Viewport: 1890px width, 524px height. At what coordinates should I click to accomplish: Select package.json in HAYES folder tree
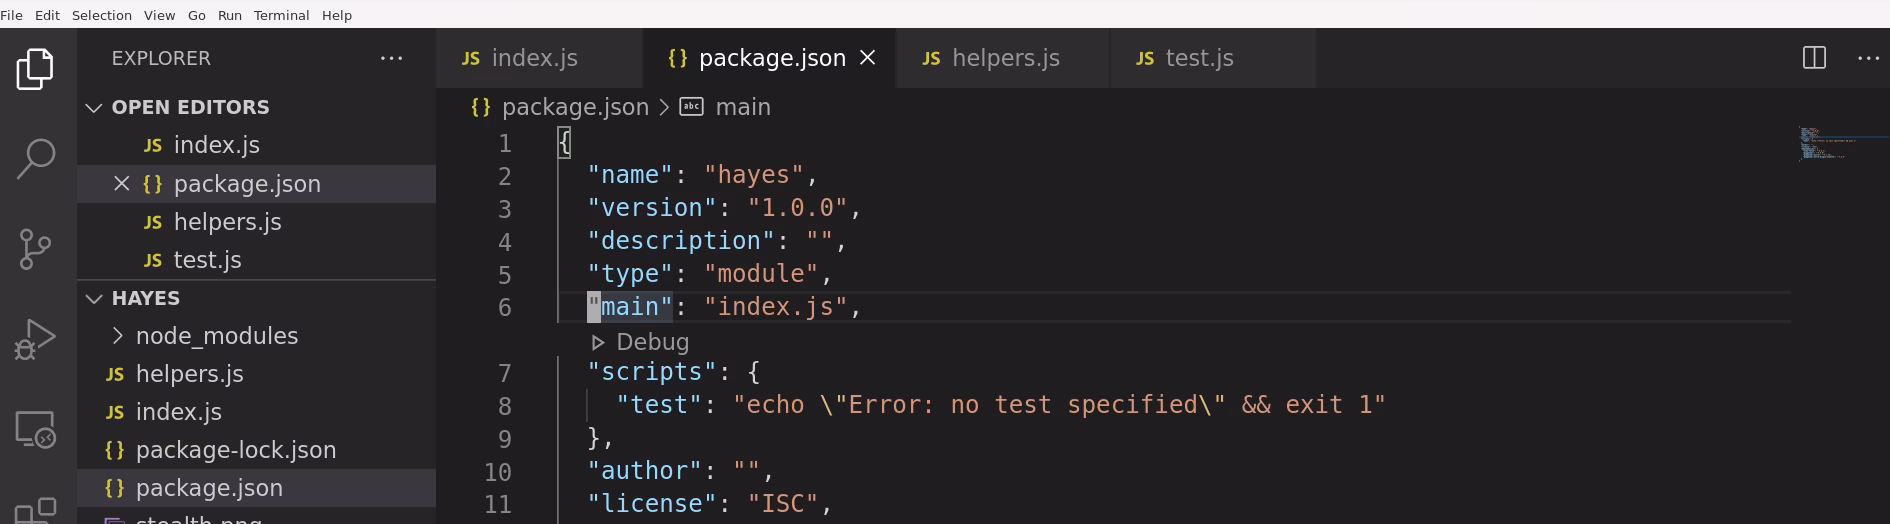click(257, 488)
